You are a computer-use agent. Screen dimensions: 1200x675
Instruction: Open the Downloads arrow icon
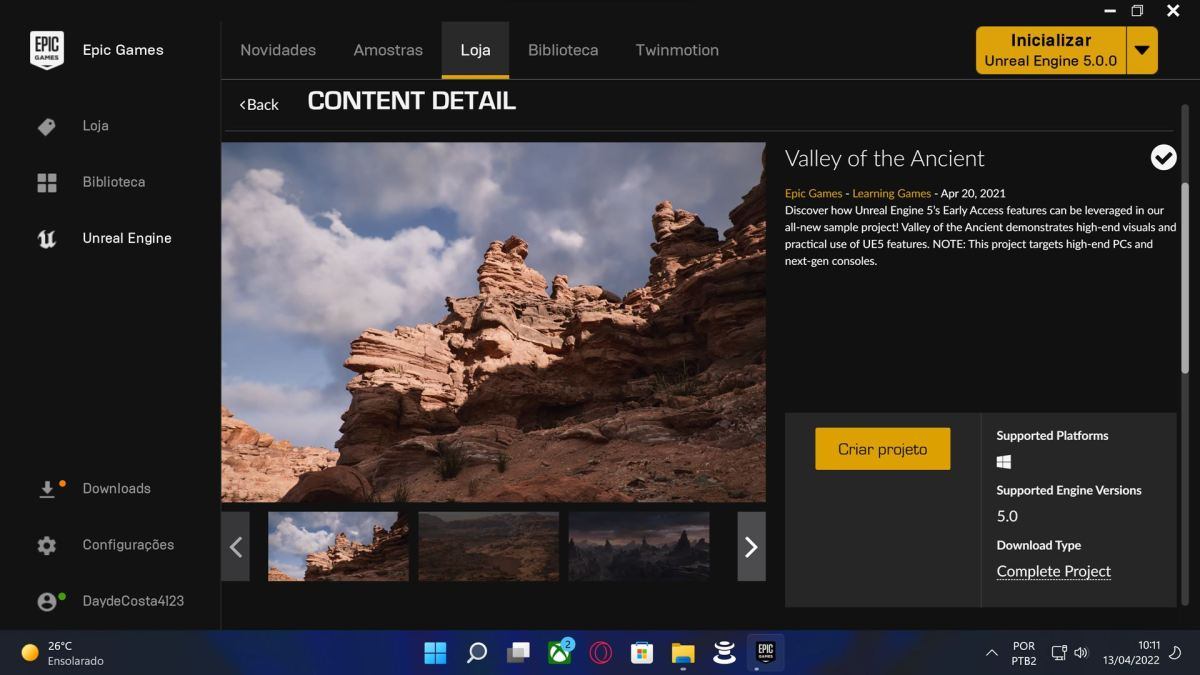47,489
